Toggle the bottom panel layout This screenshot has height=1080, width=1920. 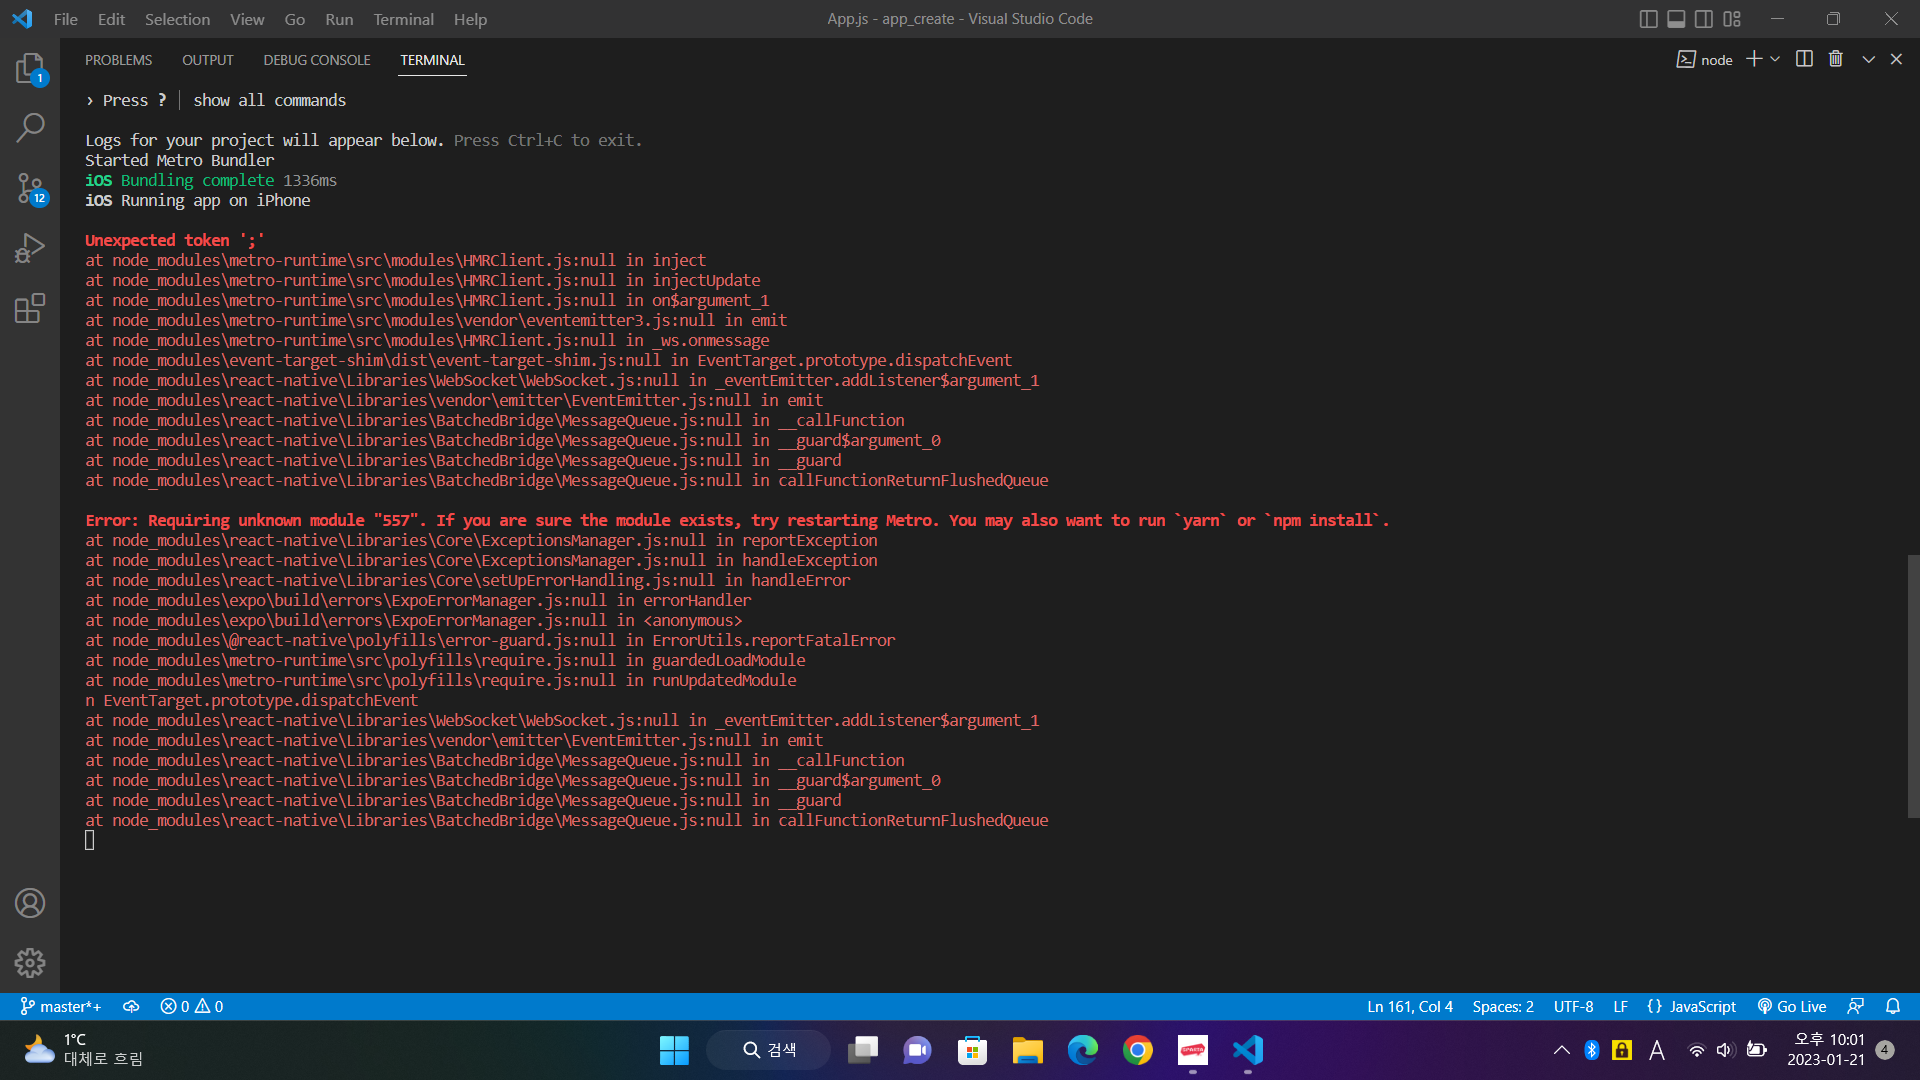[x=1677, y=19]
